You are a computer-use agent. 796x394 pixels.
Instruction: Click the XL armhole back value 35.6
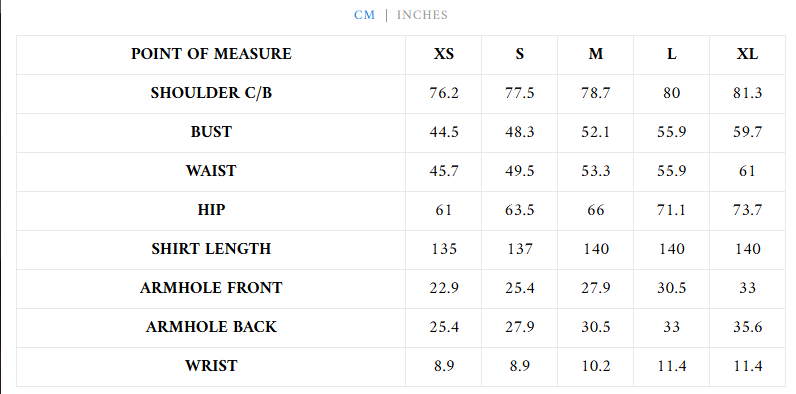coord(747,326)
